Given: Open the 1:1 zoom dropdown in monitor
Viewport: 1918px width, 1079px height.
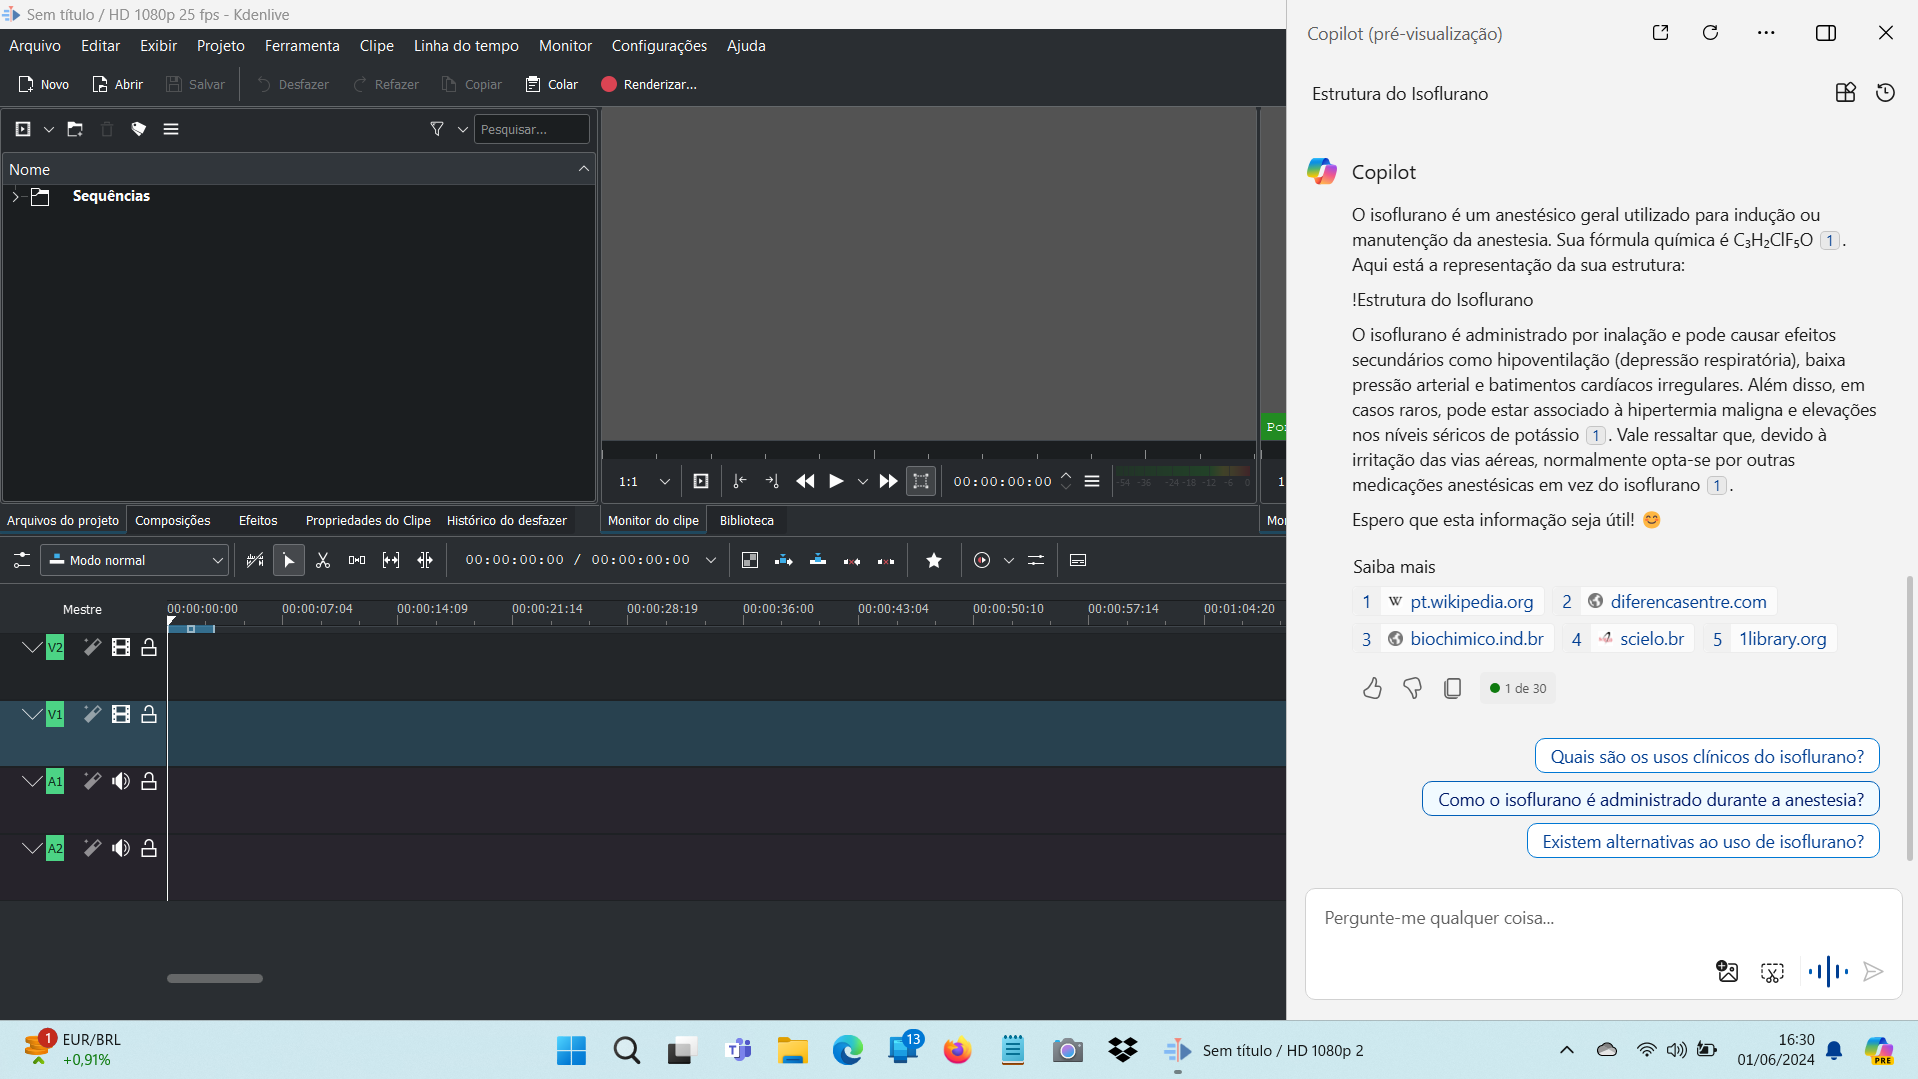Looking at the screenshot, I should pos(644,482).
